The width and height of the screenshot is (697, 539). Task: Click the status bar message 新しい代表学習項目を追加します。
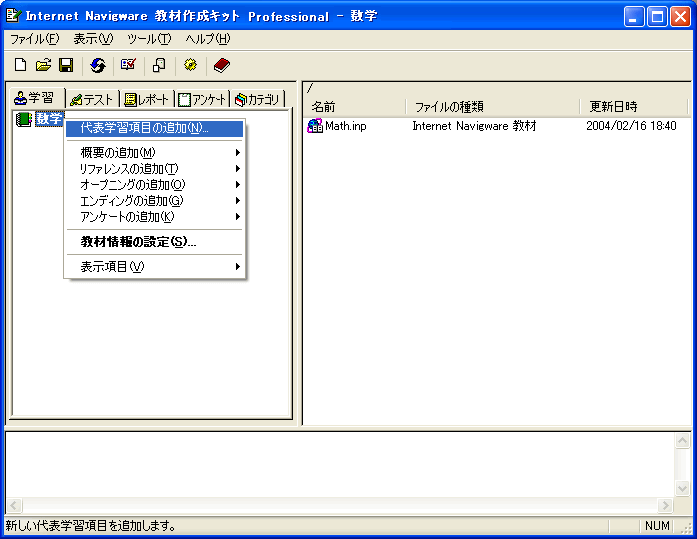(91, 526)
